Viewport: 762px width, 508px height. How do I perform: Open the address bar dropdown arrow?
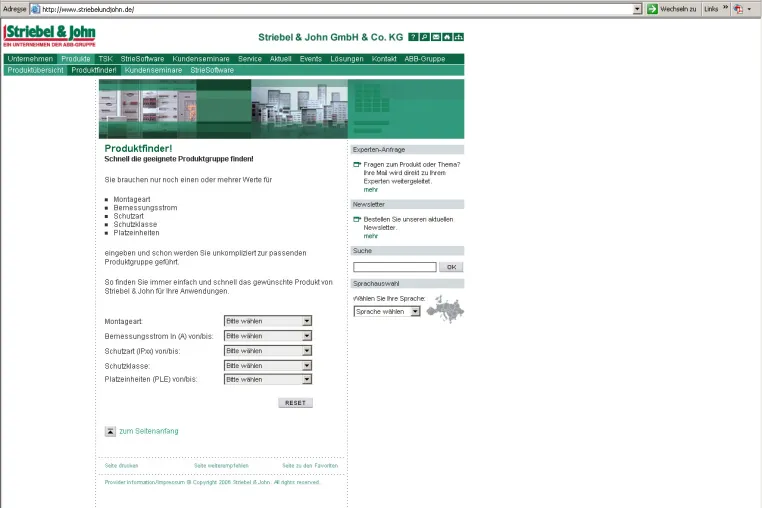click(x=637, y=9)
